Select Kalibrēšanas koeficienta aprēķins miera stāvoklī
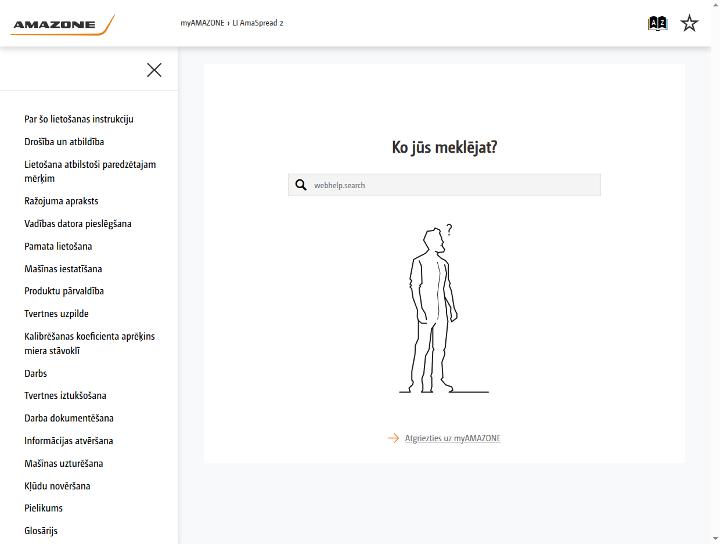Viewport: 720px width, 544px height. coord(90,343)
